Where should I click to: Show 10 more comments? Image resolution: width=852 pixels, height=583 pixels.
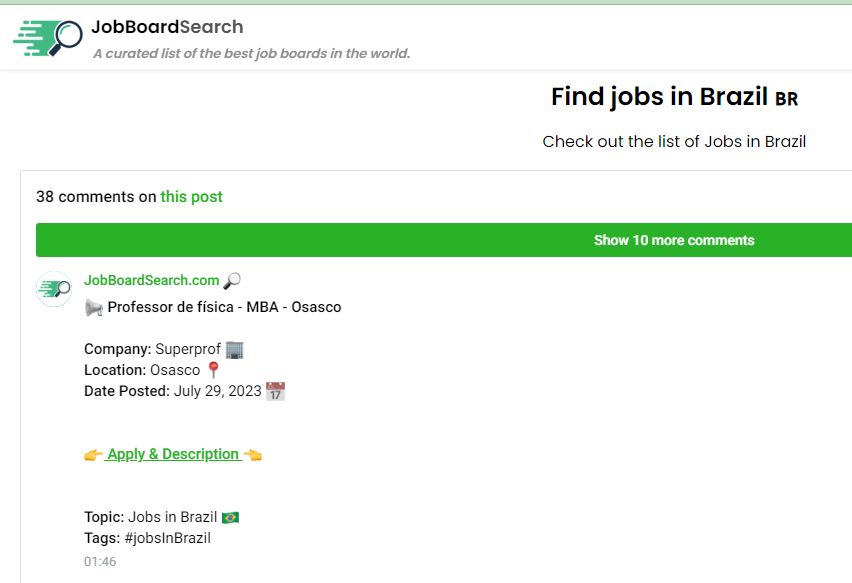click(673, 240)
